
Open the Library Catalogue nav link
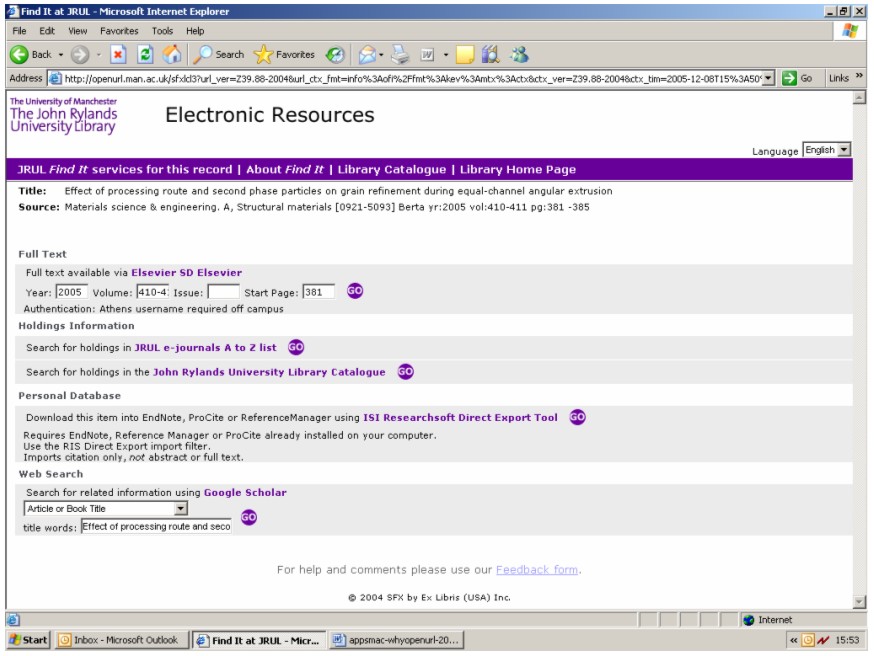tap(392, 169)
